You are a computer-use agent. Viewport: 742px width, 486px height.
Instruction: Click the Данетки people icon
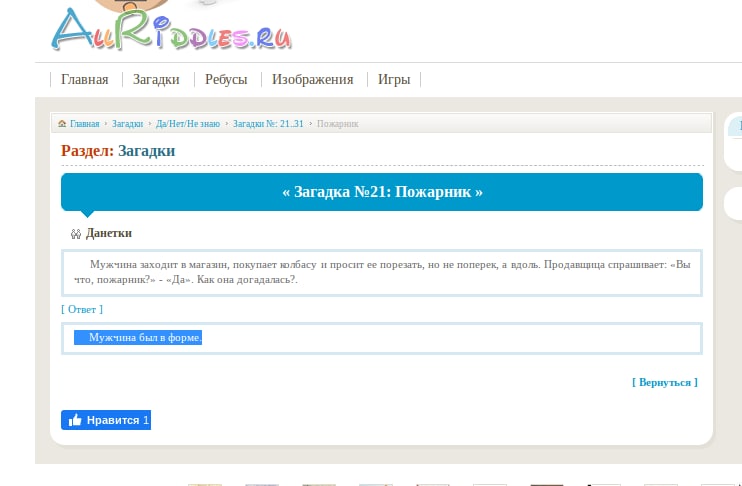click(76, 234)
